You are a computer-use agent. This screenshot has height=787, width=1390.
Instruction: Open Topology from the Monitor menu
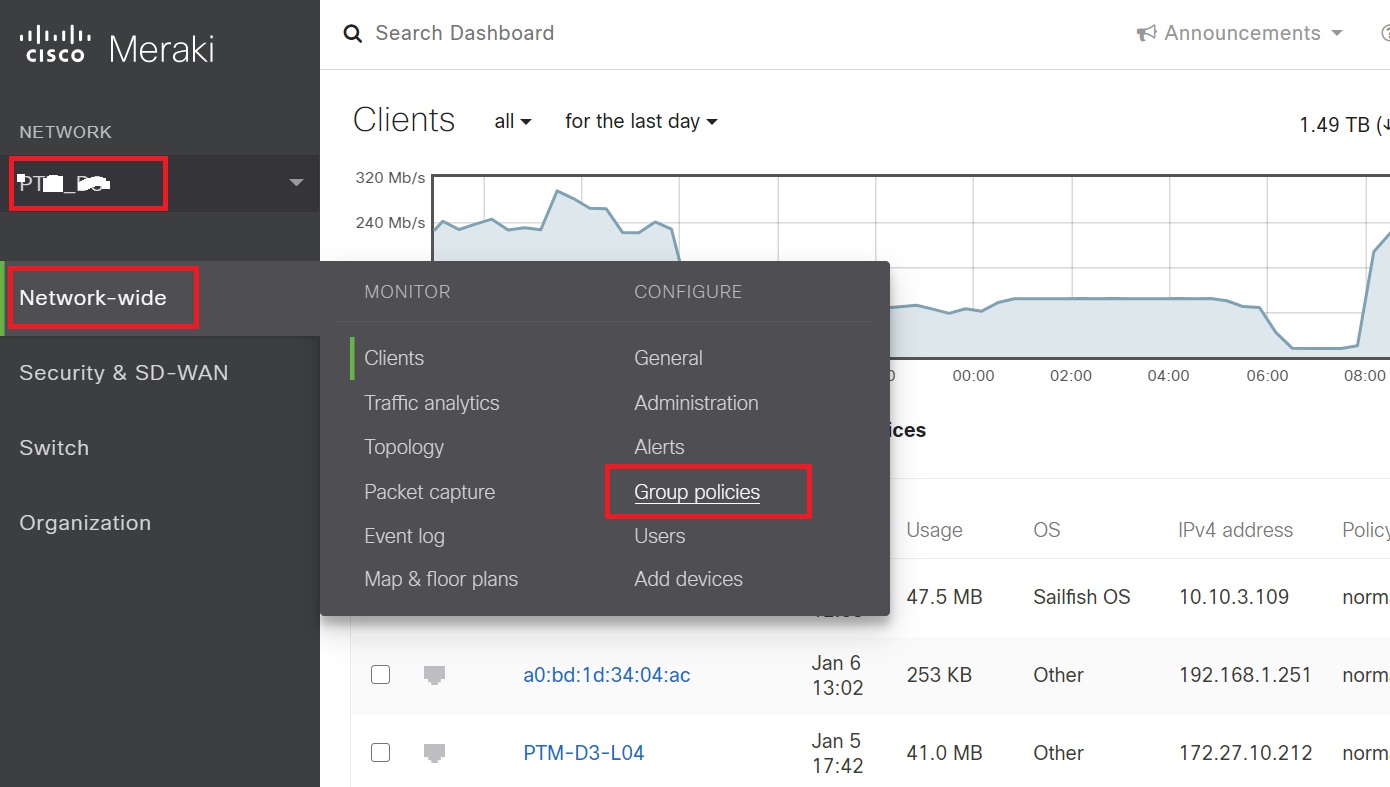404,447
